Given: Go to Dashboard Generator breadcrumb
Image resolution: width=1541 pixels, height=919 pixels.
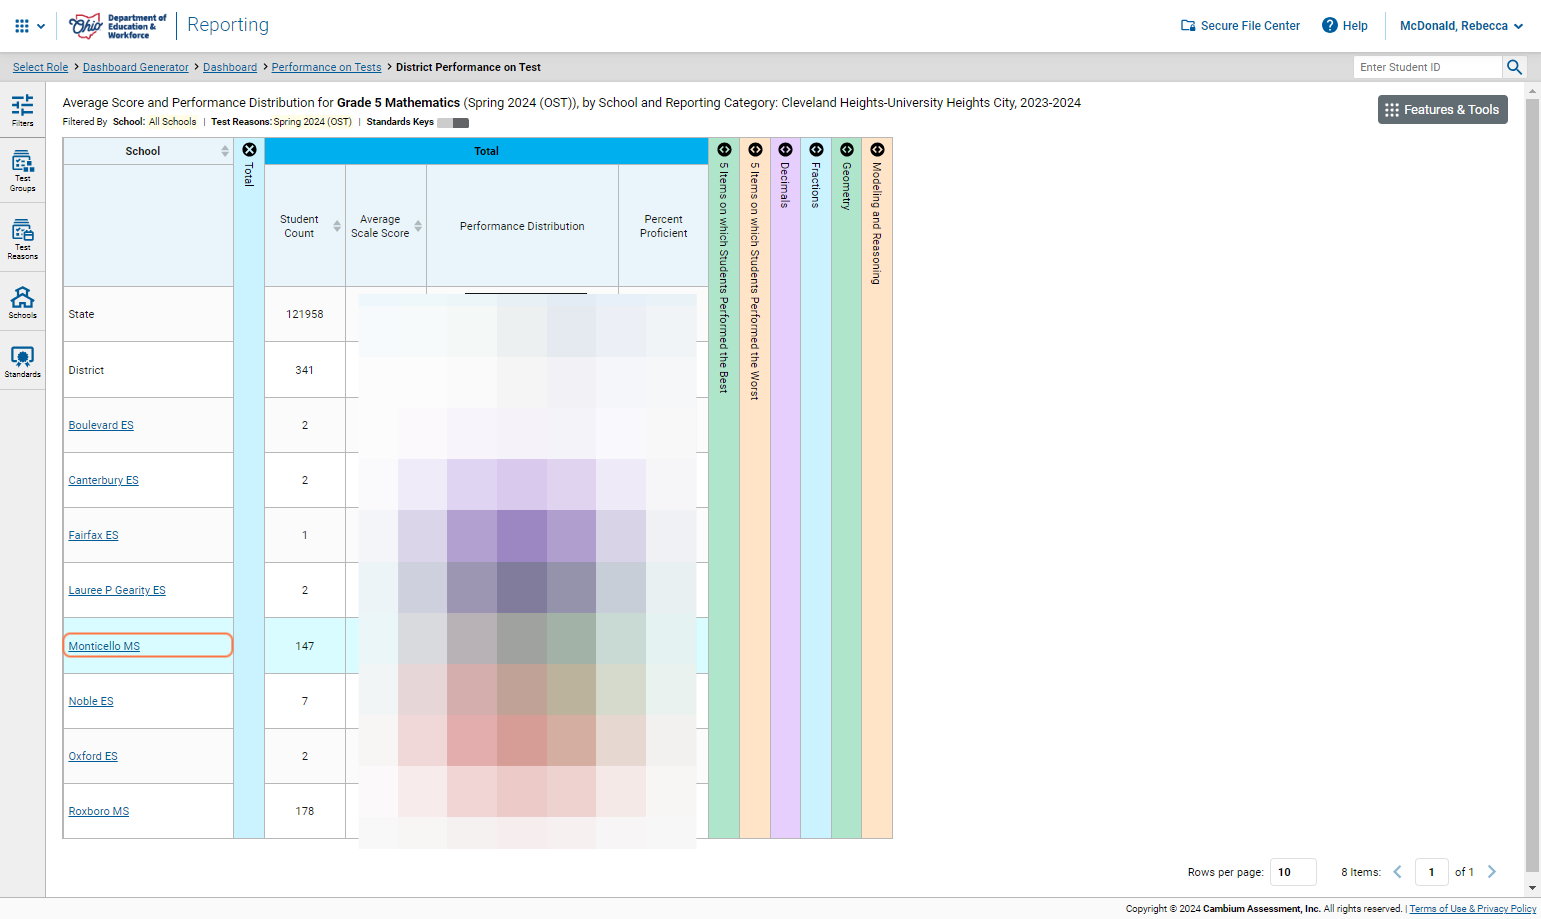Looking at the screenshot, I should tap(136, 67).
